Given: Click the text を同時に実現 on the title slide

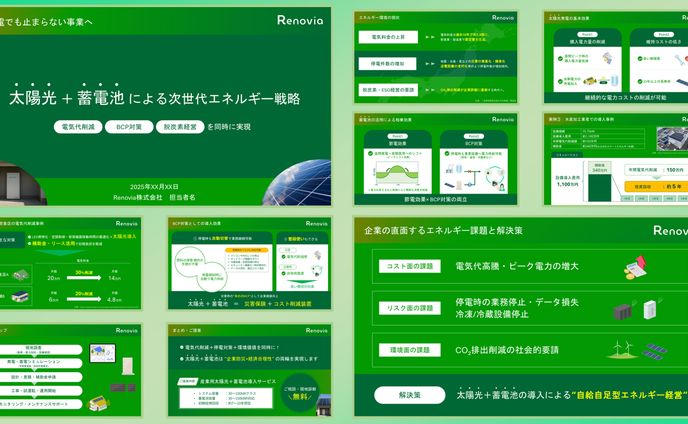Looking at the screenshot, I should (x=229, y=127).
